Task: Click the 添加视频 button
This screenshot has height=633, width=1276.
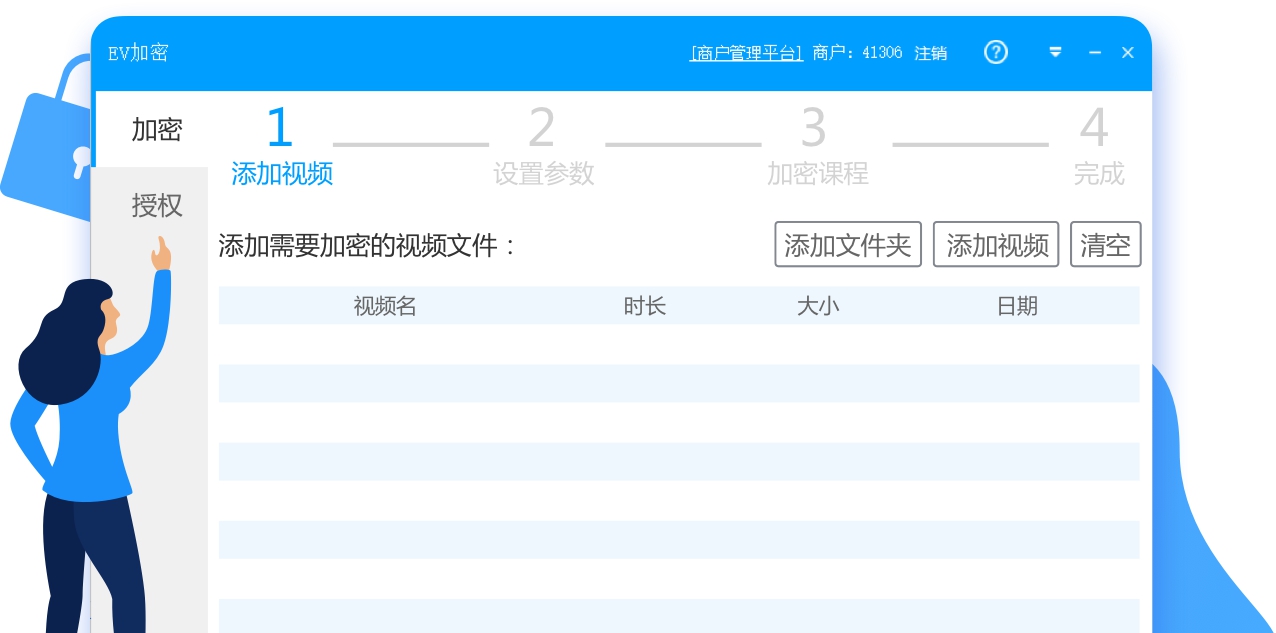Action: [996, 244]
